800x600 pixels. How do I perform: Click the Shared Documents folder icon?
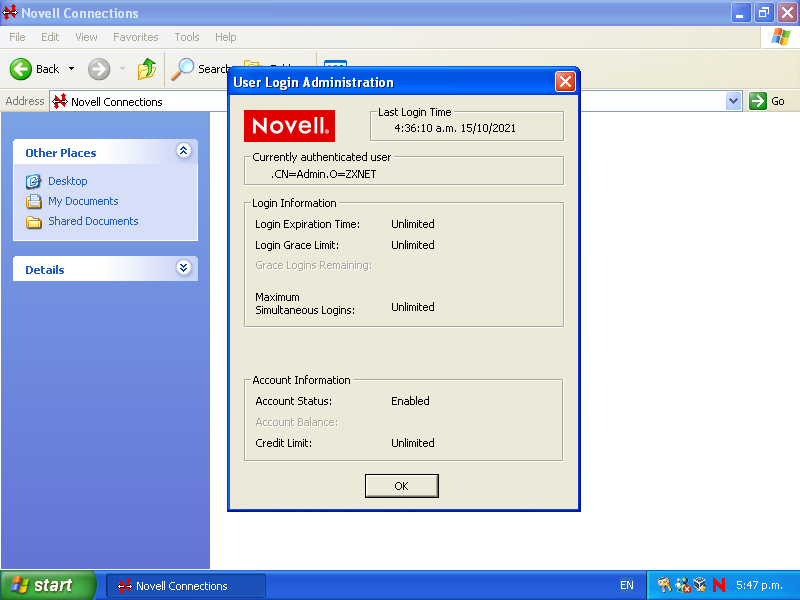(x=34, y=222)
